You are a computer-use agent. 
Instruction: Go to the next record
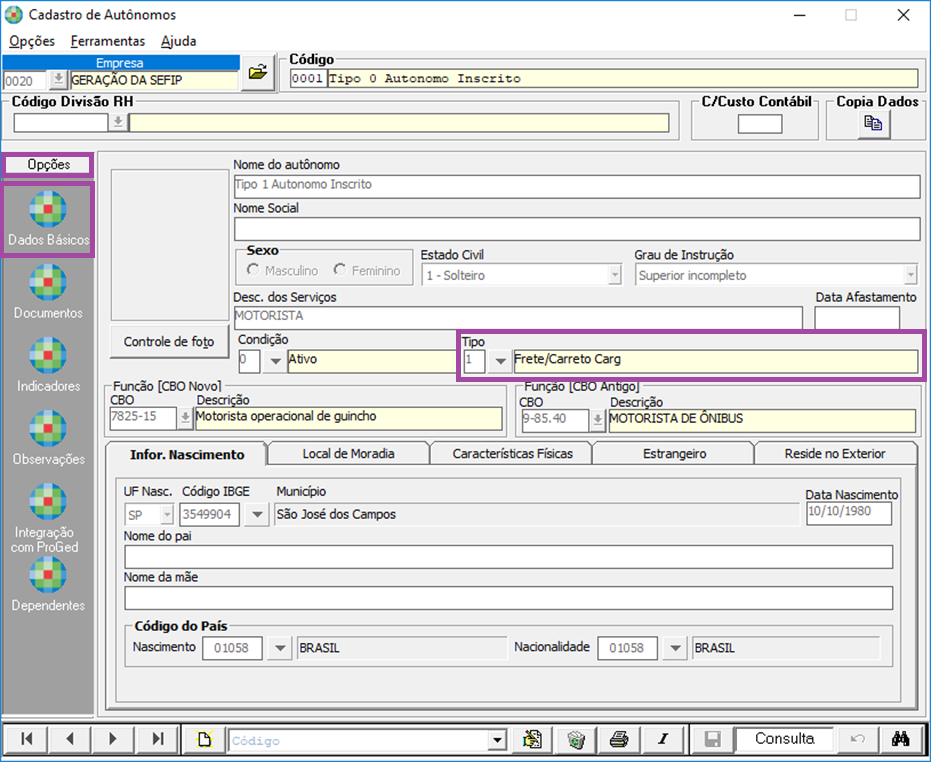113,739
